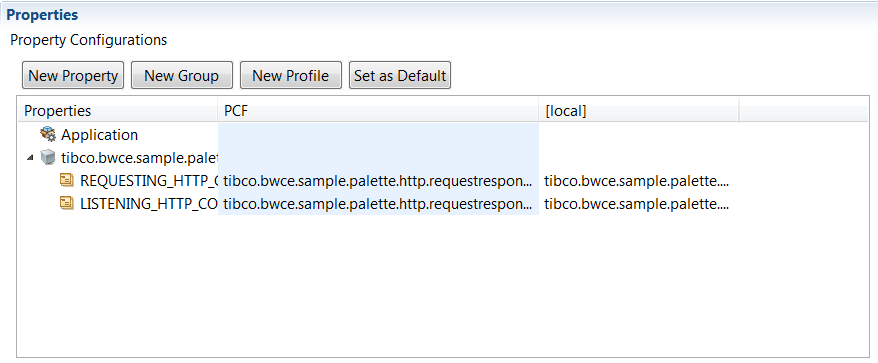Edit the PCF value for REQUESTING_HTTP property
The height and width of the screenshot is (363, 878).
pos(379,181)
